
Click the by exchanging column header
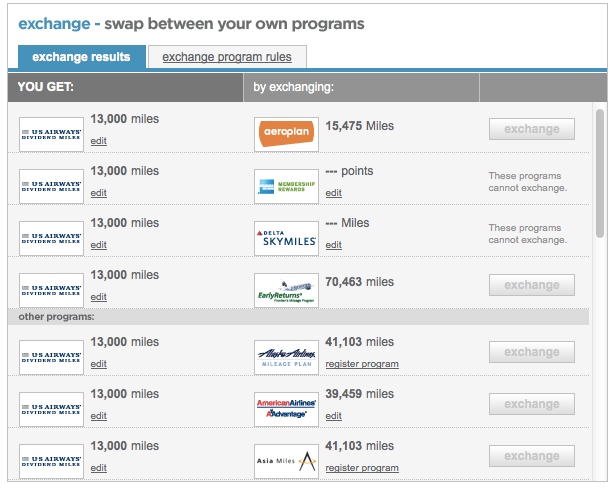point(361,87)
